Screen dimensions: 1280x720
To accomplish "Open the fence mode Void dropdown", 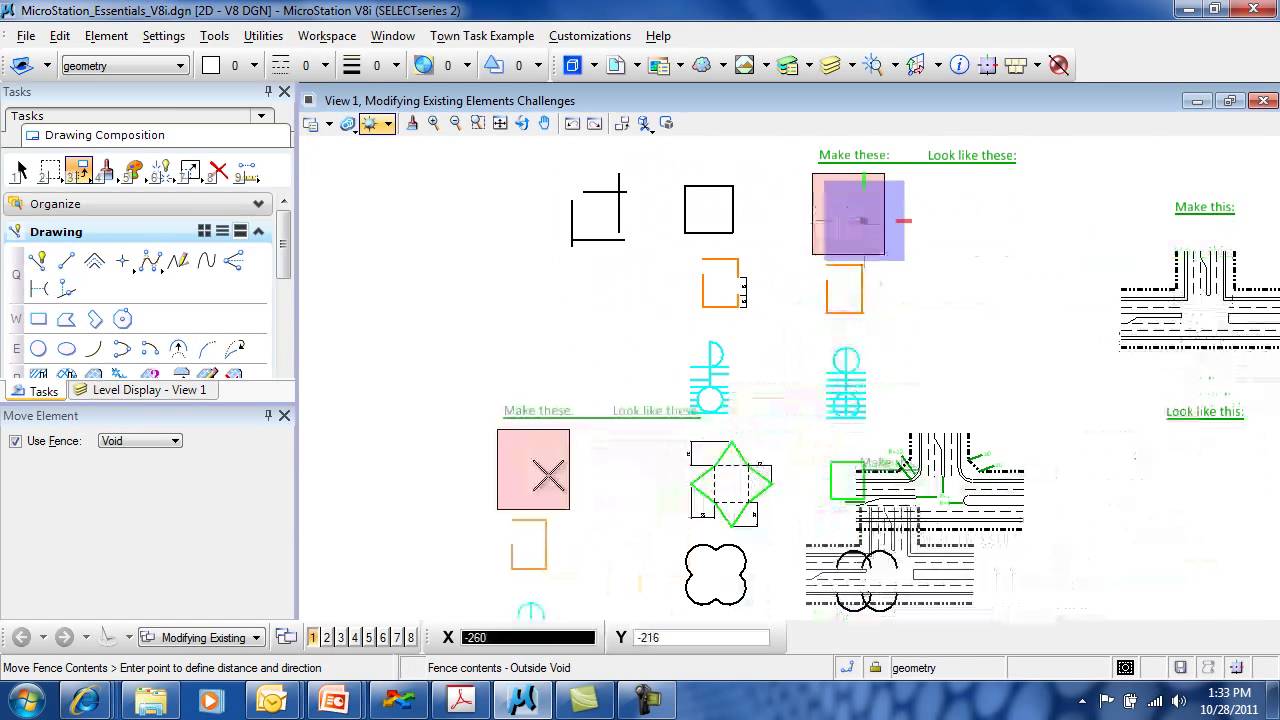I will click(140, 441).
